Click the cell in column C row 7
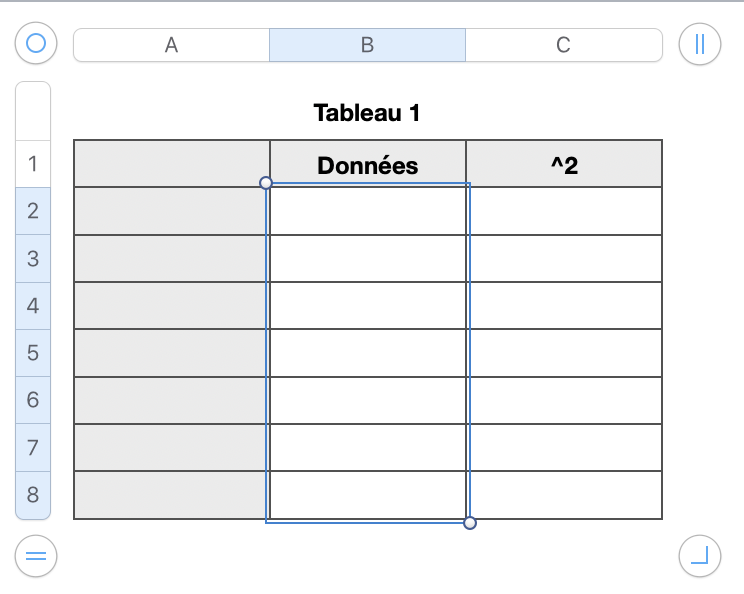 tap(564, 447)
